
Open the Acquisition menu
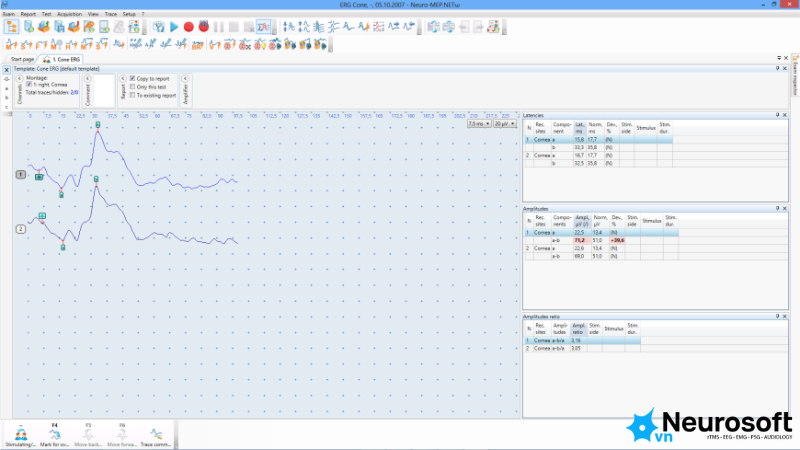click(x=69, y=14)
